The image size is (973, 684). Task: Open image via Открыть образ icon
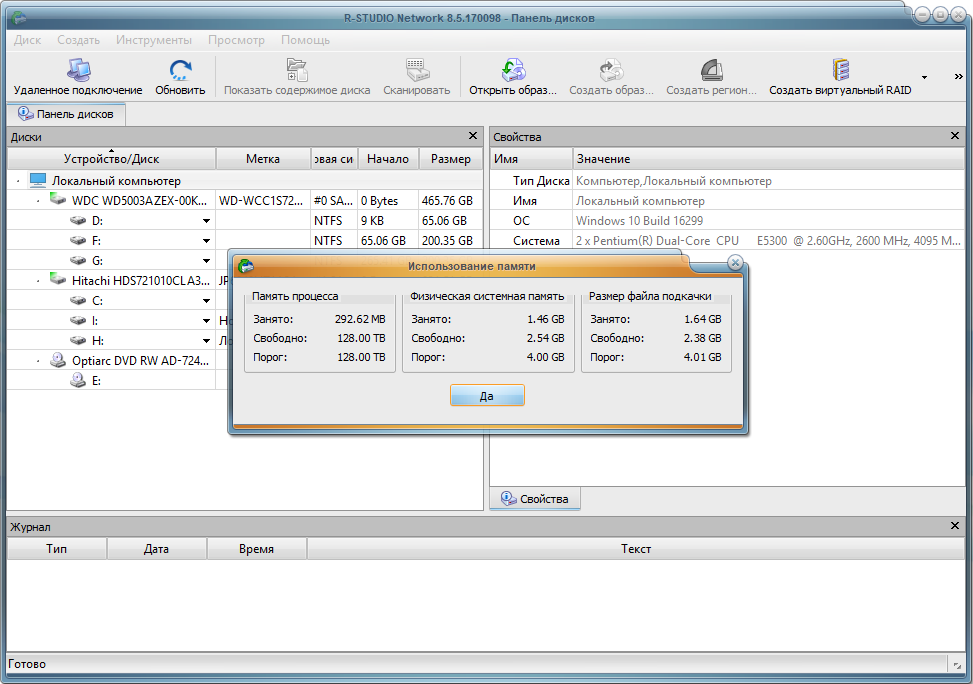coord(513,70)
